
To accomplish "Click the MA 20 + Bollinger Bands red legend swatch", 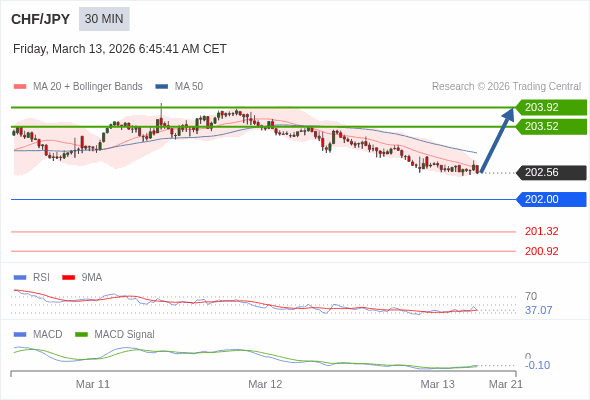I will (x=20, y=87).
